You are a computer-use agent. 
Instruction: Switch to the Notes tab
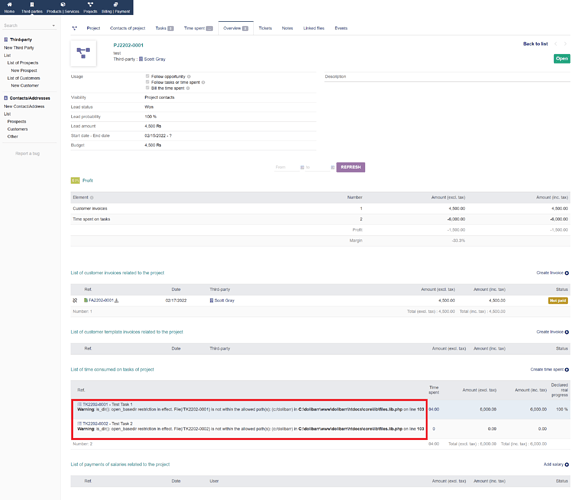287,28
